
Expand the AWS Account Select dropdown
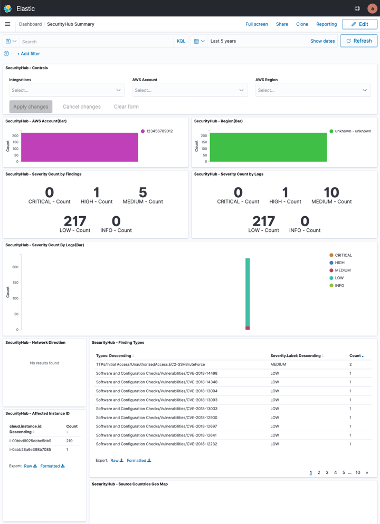(x=190, y=90)
